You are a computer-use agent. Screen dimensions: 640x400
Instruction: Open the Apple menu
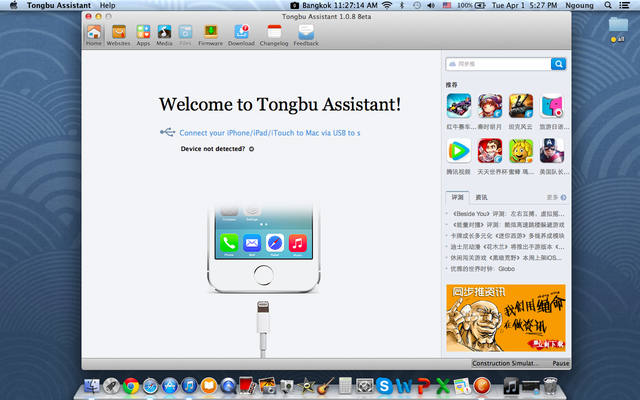(13, 5)
